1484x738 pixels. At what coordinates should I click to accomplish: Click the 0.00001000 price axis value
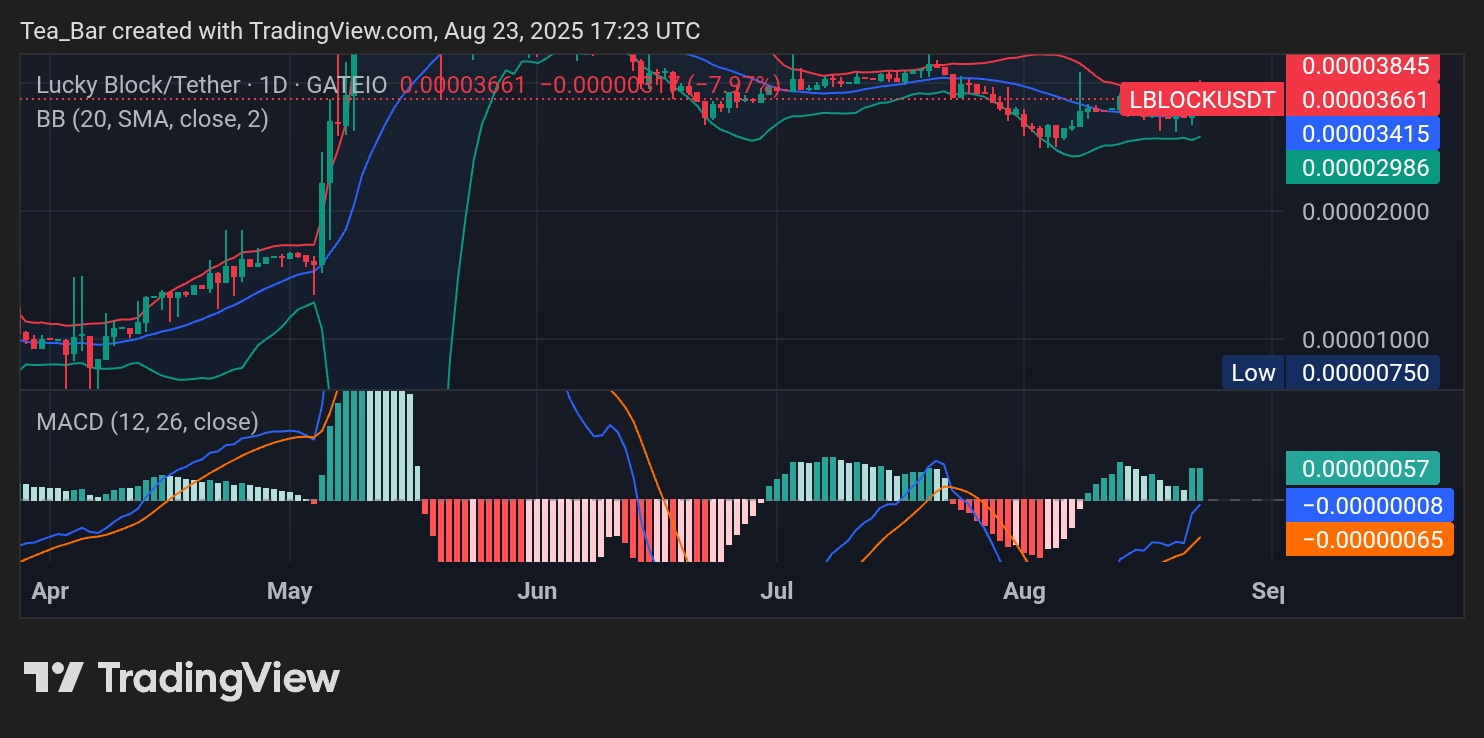pyautogui.click(x=1365, y=339)
